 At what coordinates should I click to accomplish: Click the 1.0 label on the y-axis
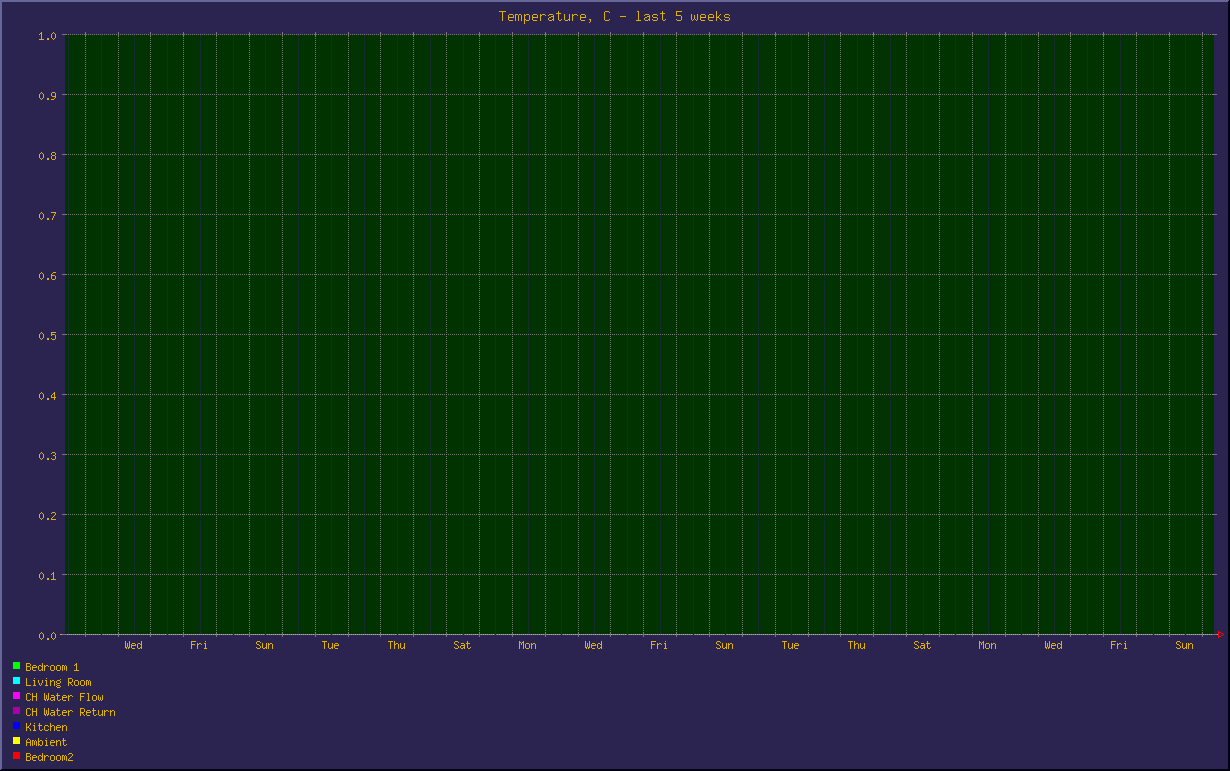tap(46, 36)
